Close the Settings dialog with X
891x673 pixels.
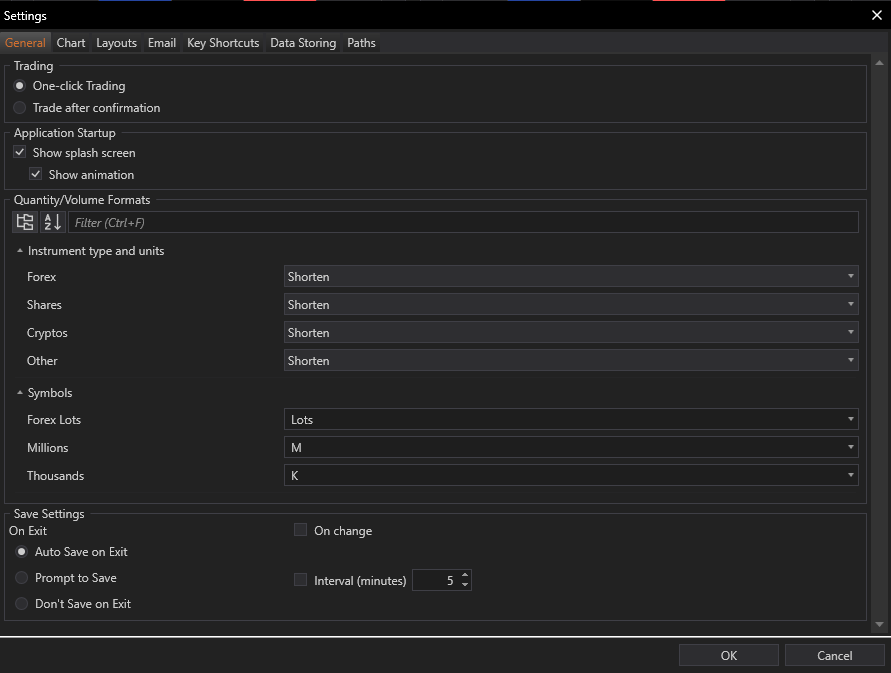877,15
